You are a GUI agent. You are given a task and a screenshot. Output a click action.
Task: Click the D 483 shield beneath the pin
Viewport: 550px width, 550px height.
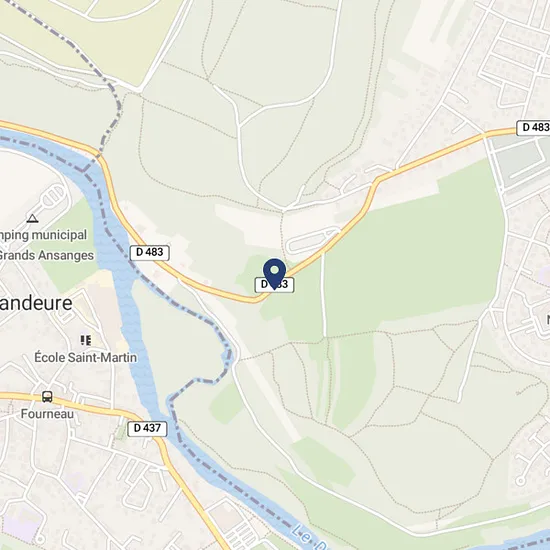click(274, 284)
